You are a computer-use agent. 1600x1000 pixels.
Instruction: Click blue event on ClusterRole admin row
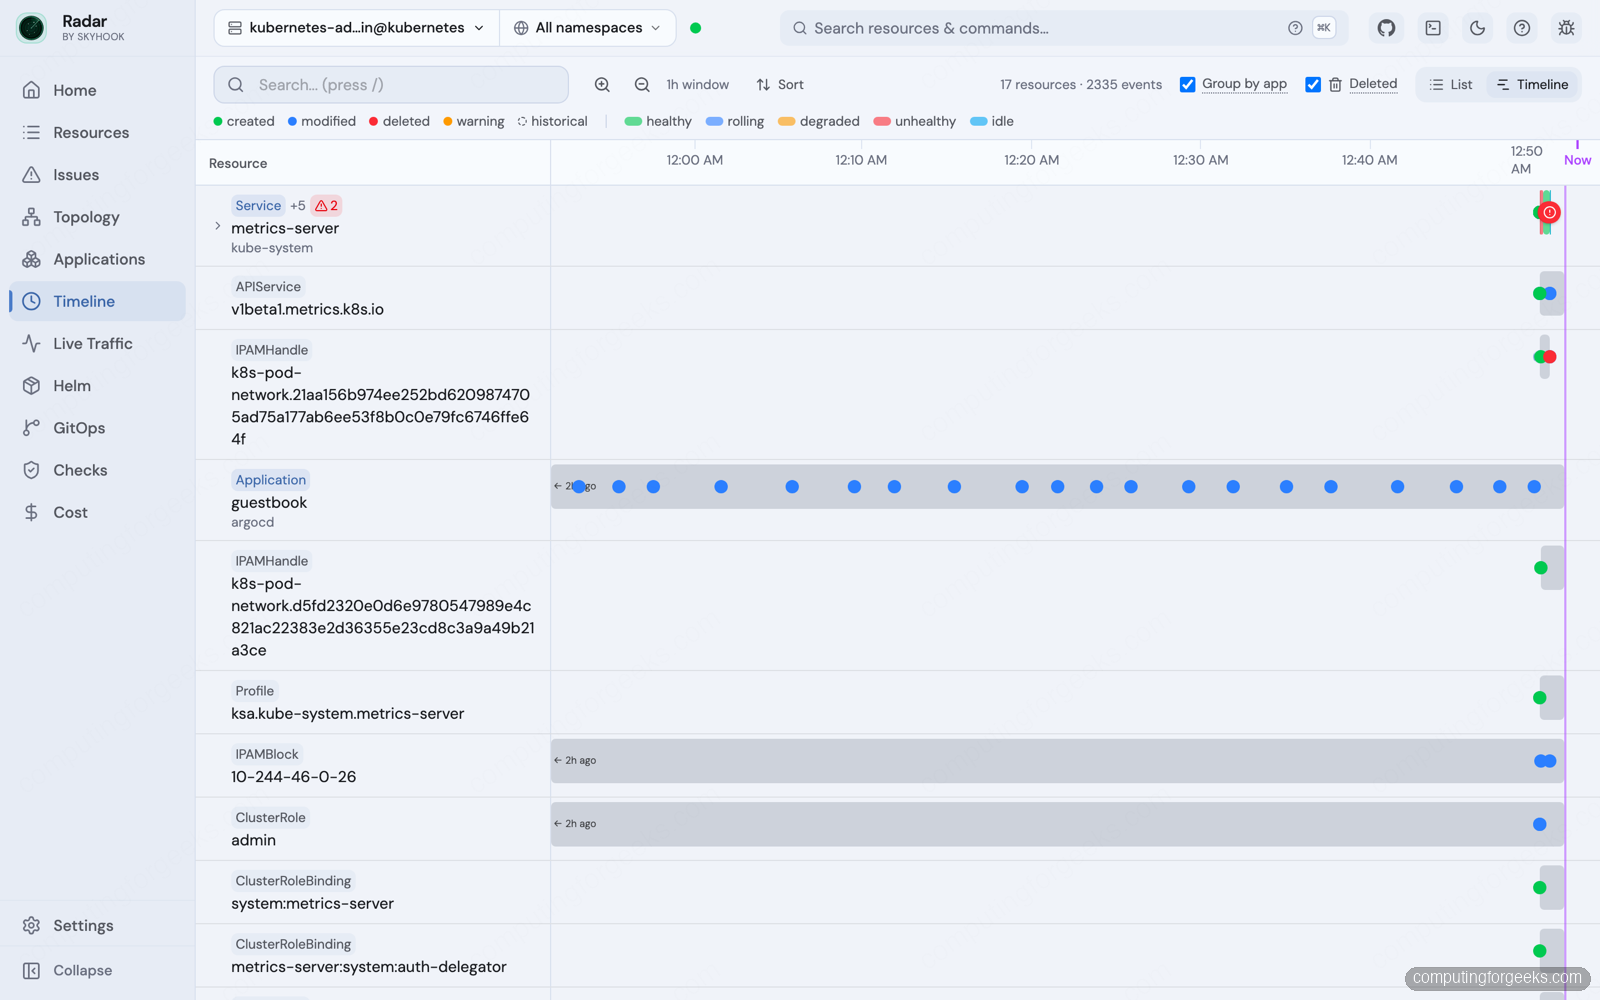(1540, 825)
